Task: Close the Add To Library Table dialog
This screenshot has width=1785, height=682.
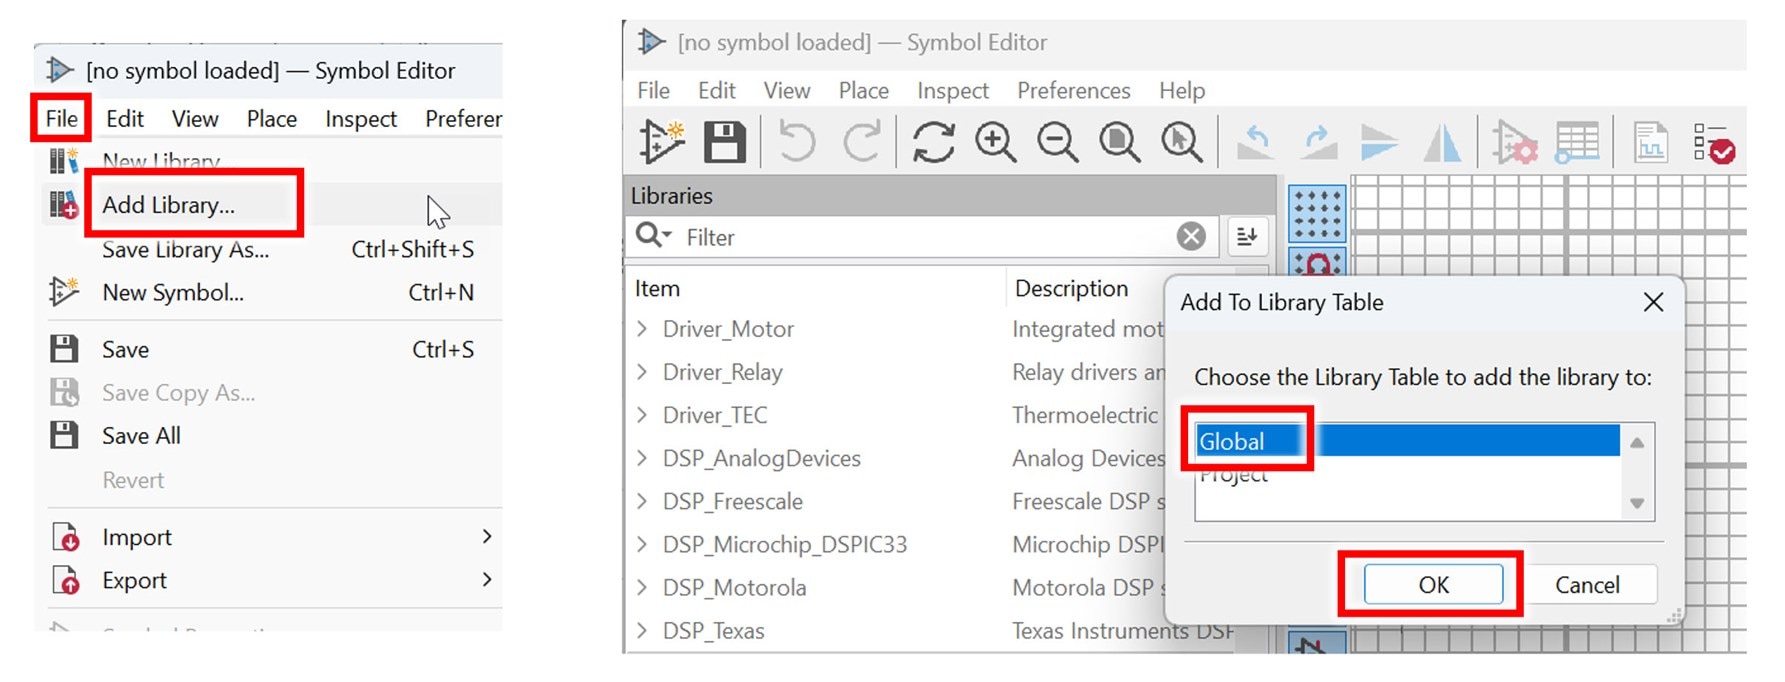Action: (1653, 302)
